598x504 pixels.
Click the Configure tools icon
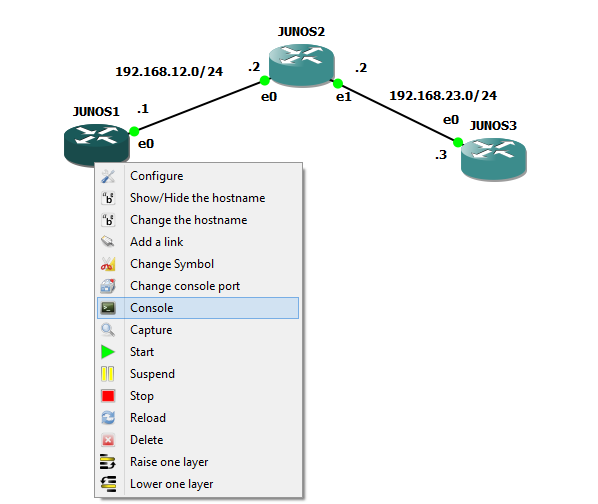coord(108,176)
